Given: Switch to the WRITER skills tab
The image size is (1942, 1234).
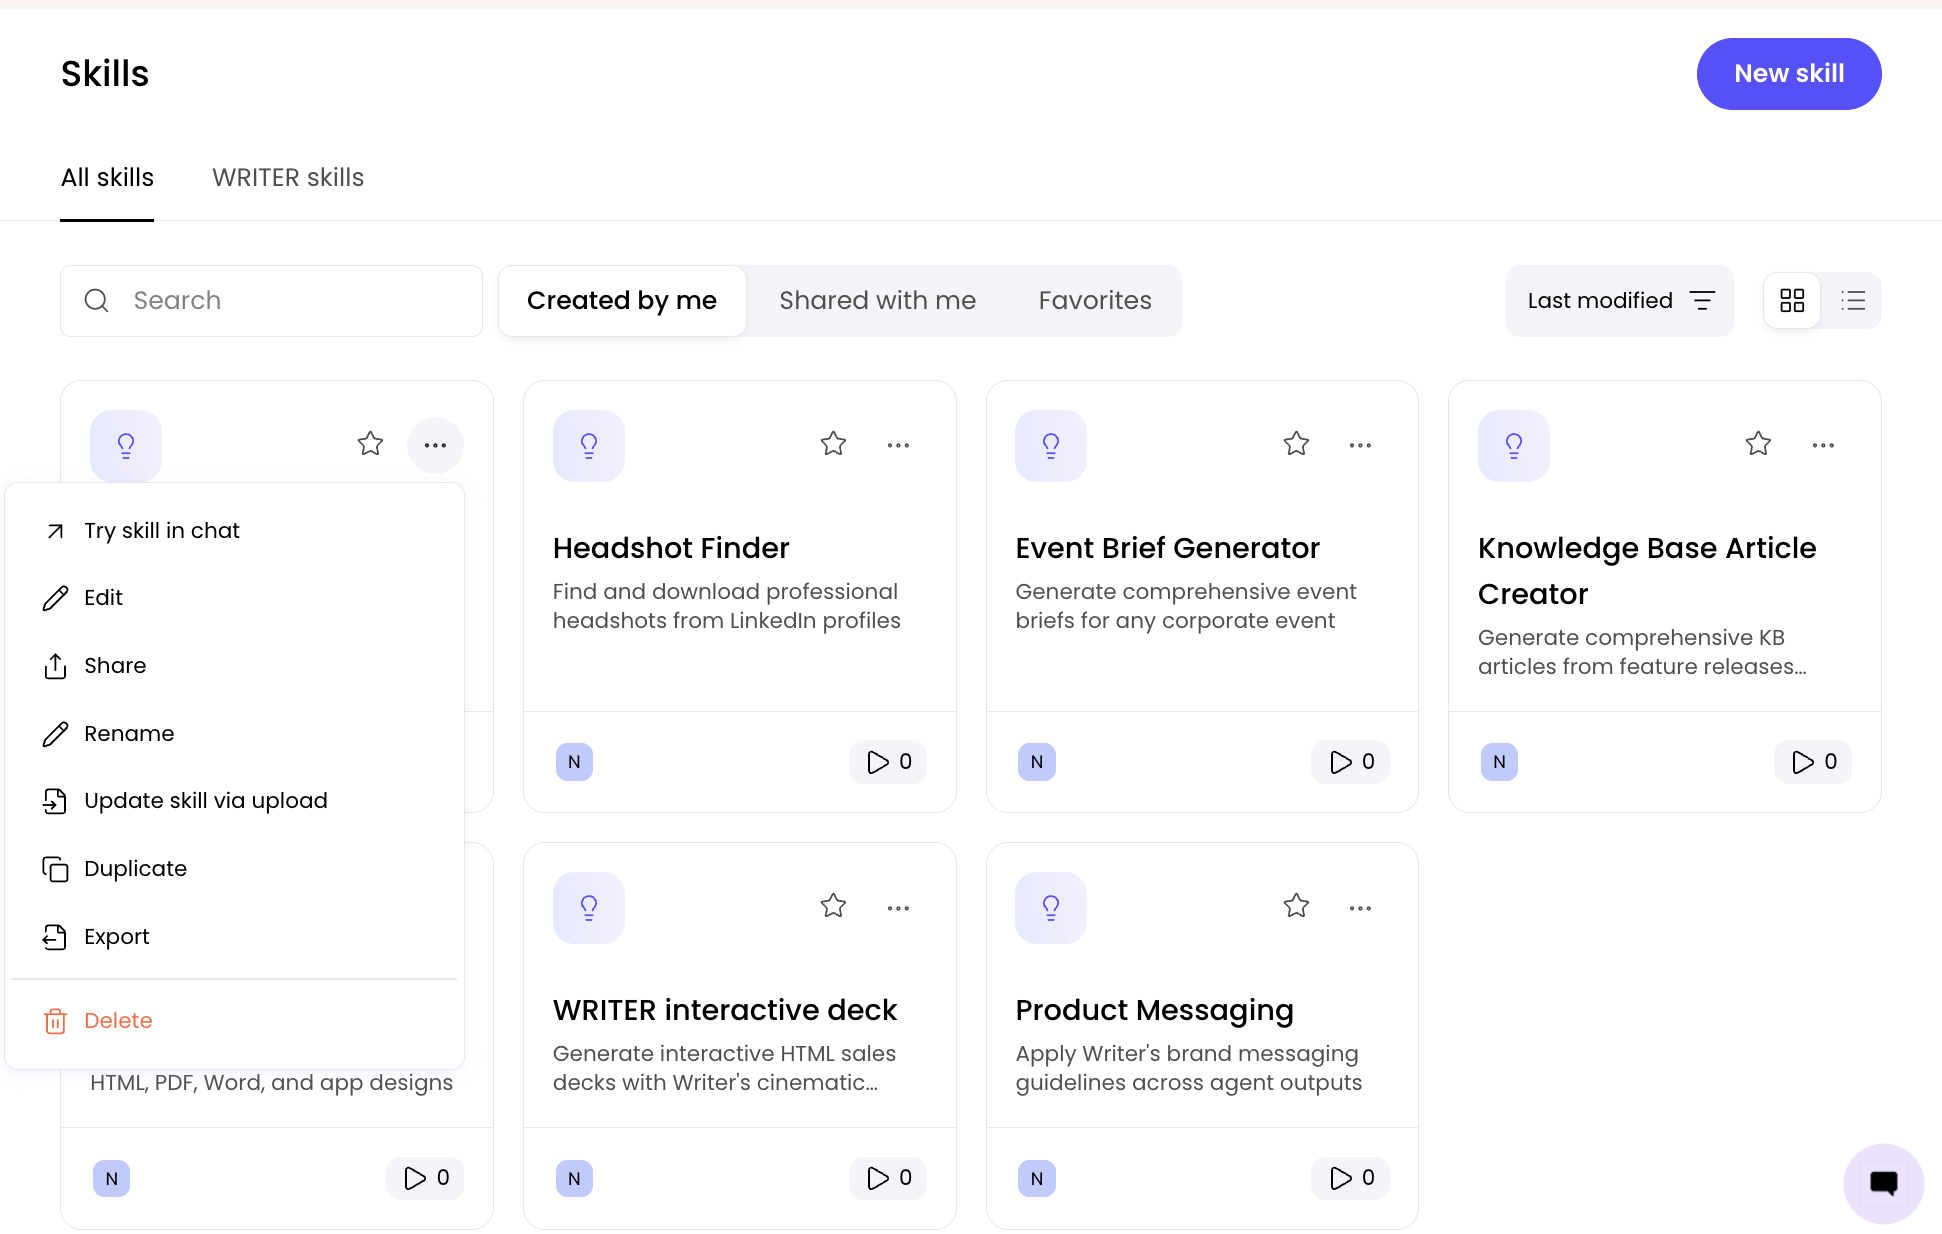Looking at the screenshot, I should pos(288,178).
